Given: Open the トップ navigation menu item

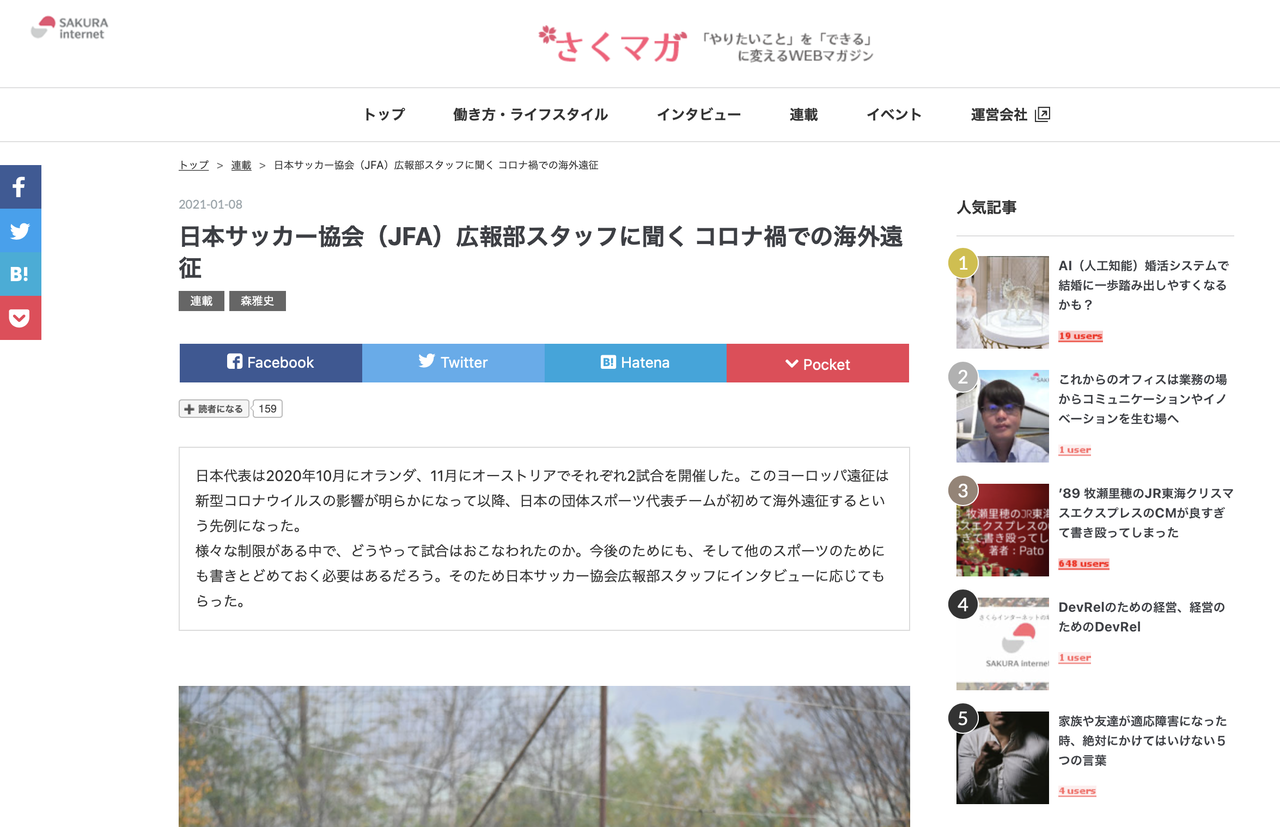Looking at the screenshot, I should 384,115.
